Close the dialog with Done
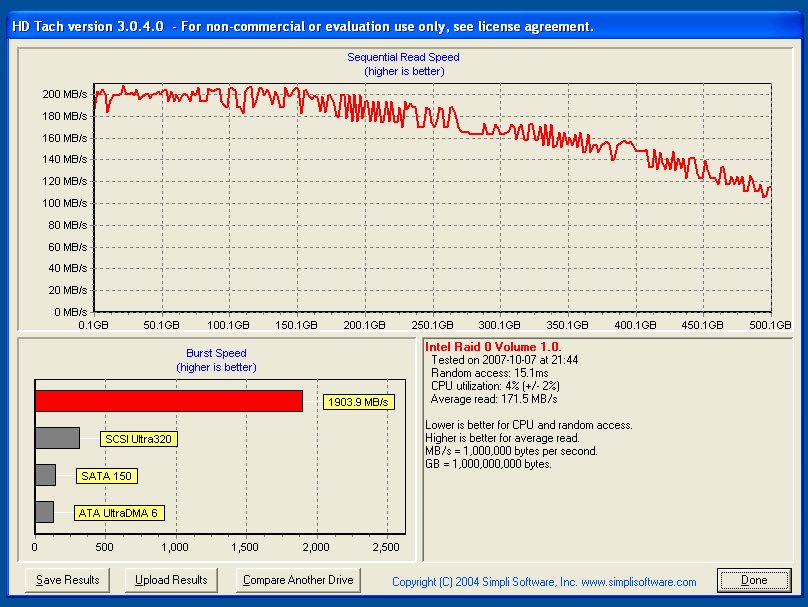The height and width of the screenshot is (607, 808). coord(754,580)
